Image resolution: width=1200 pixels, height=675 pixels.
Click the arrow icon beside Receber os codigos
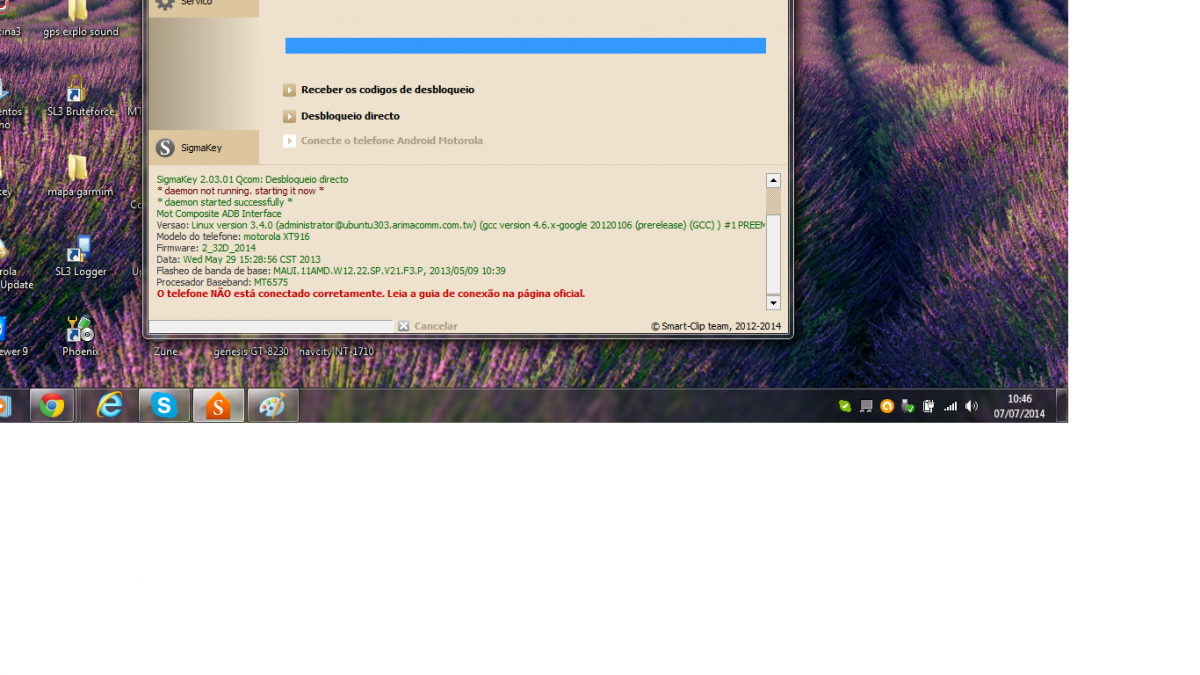[289, 90]
